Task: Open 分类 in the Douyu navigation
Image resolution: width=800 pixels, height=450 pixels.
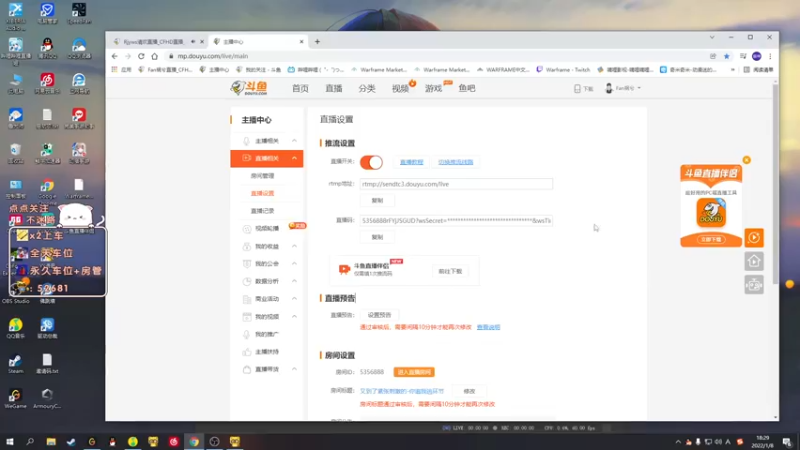Action: 367,88
